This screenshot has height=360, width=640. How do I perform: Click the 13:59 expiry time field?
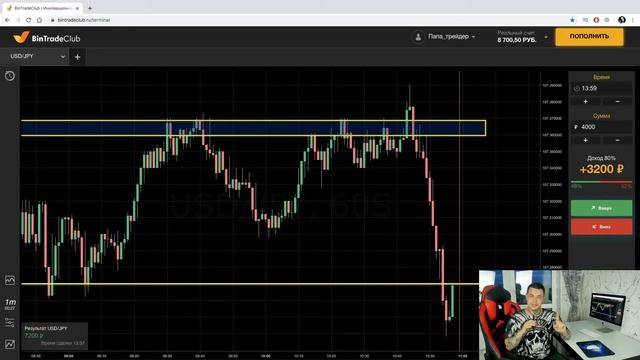pyautogui.click(x=601, y=88)
